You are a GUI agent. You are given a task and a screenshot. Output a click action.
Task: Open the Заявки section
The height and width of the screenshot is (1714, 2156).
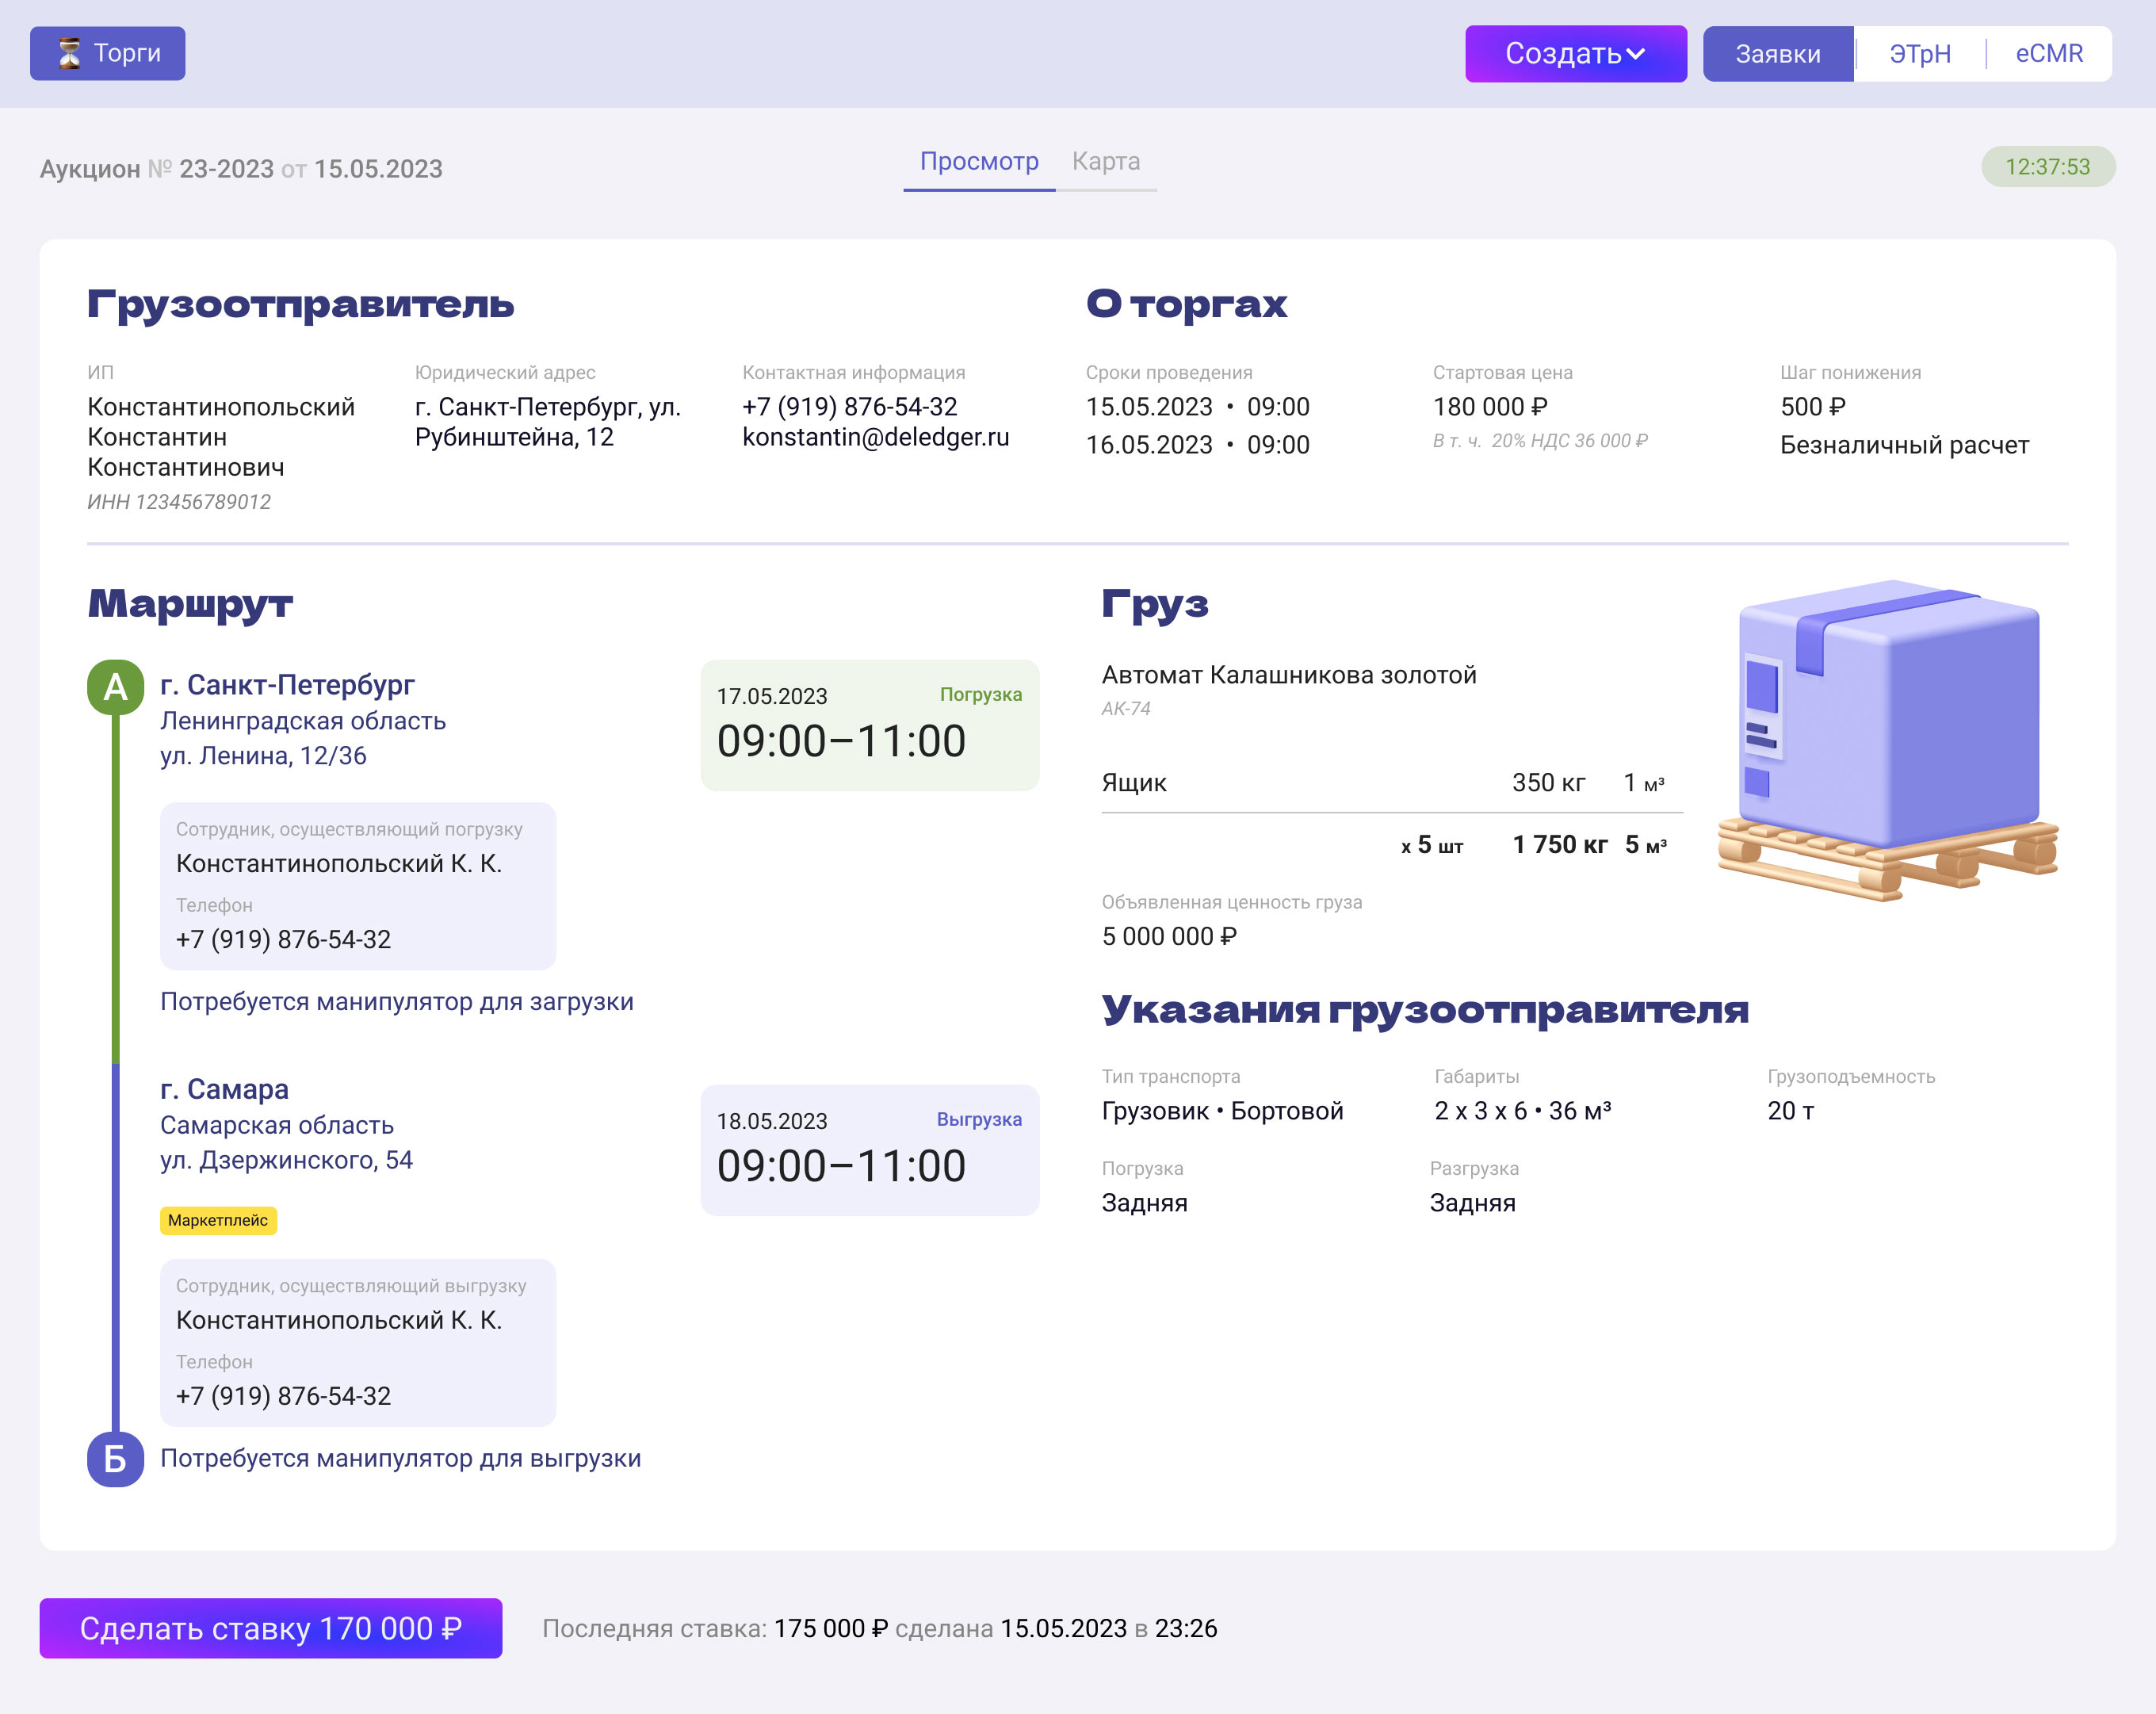tap(1778, 54)
